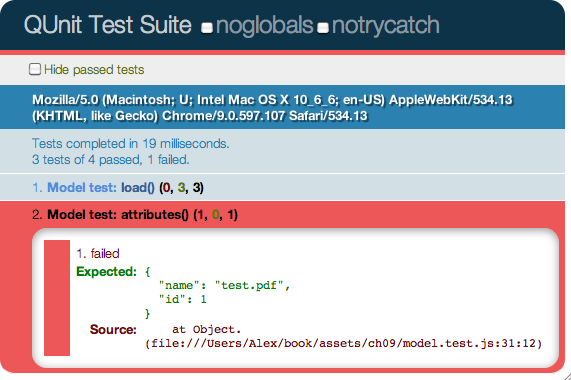Click the model.test.js:31:12 source path
This screenshot has height=380, width=571.
[x=344, y=343]
